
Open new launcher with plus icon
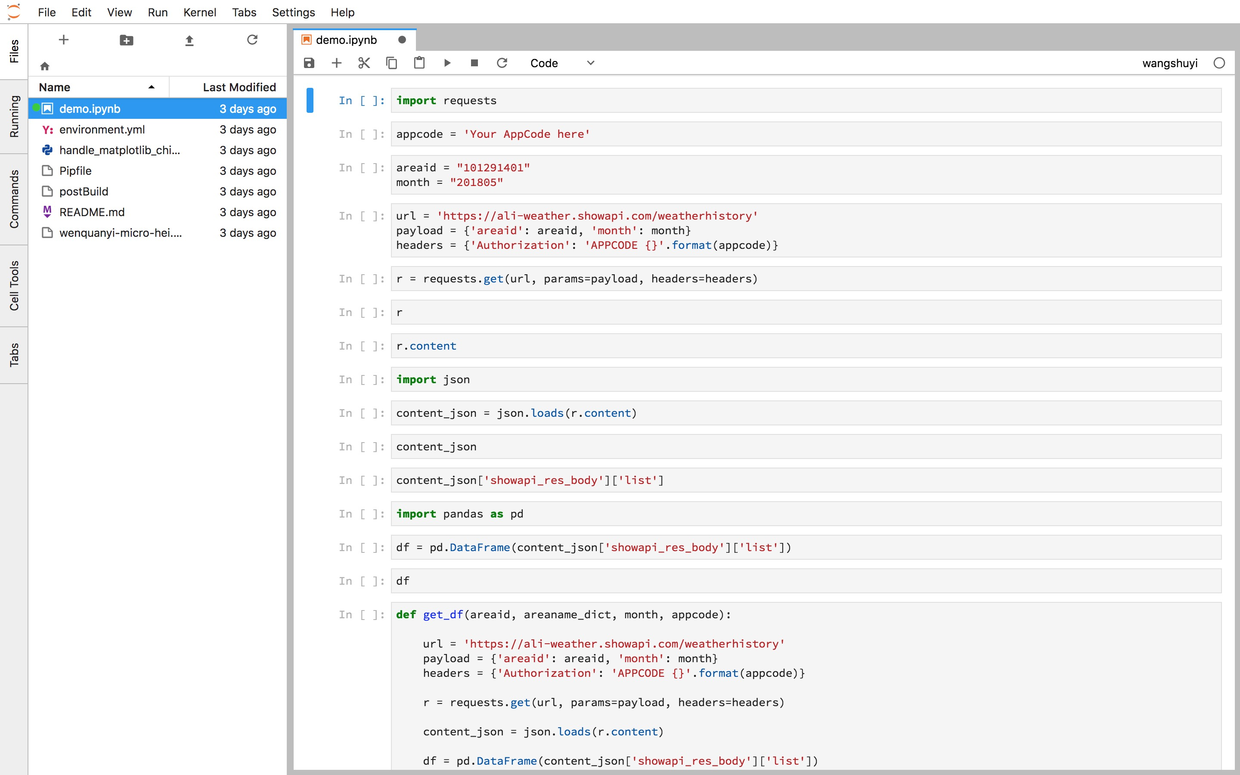click(63, 40)
